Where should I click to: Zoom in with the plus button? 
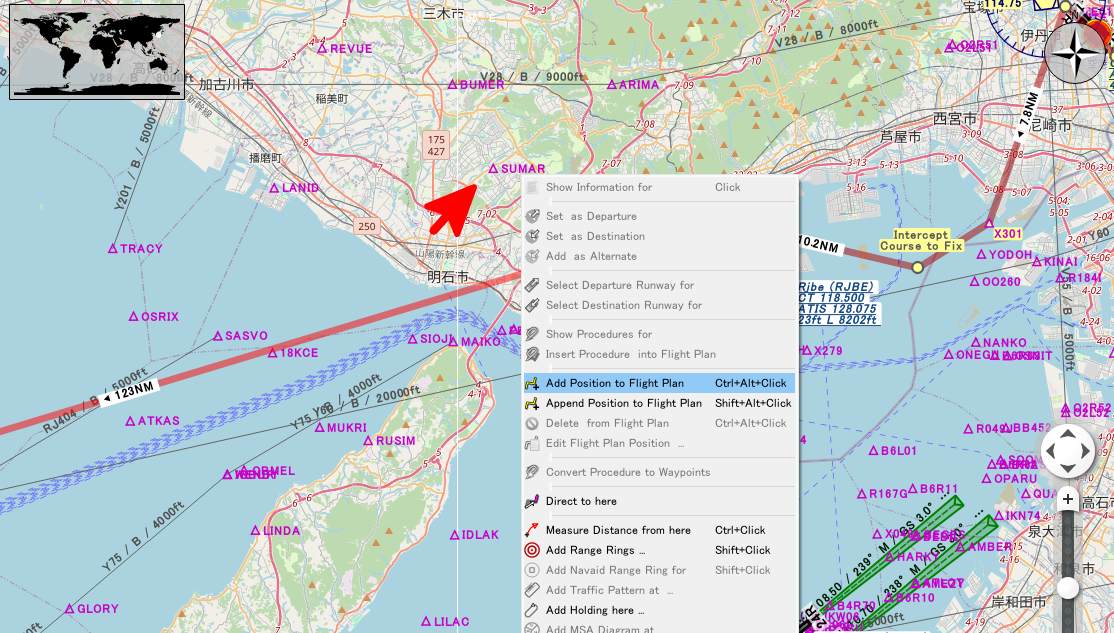coord(1068,499)
